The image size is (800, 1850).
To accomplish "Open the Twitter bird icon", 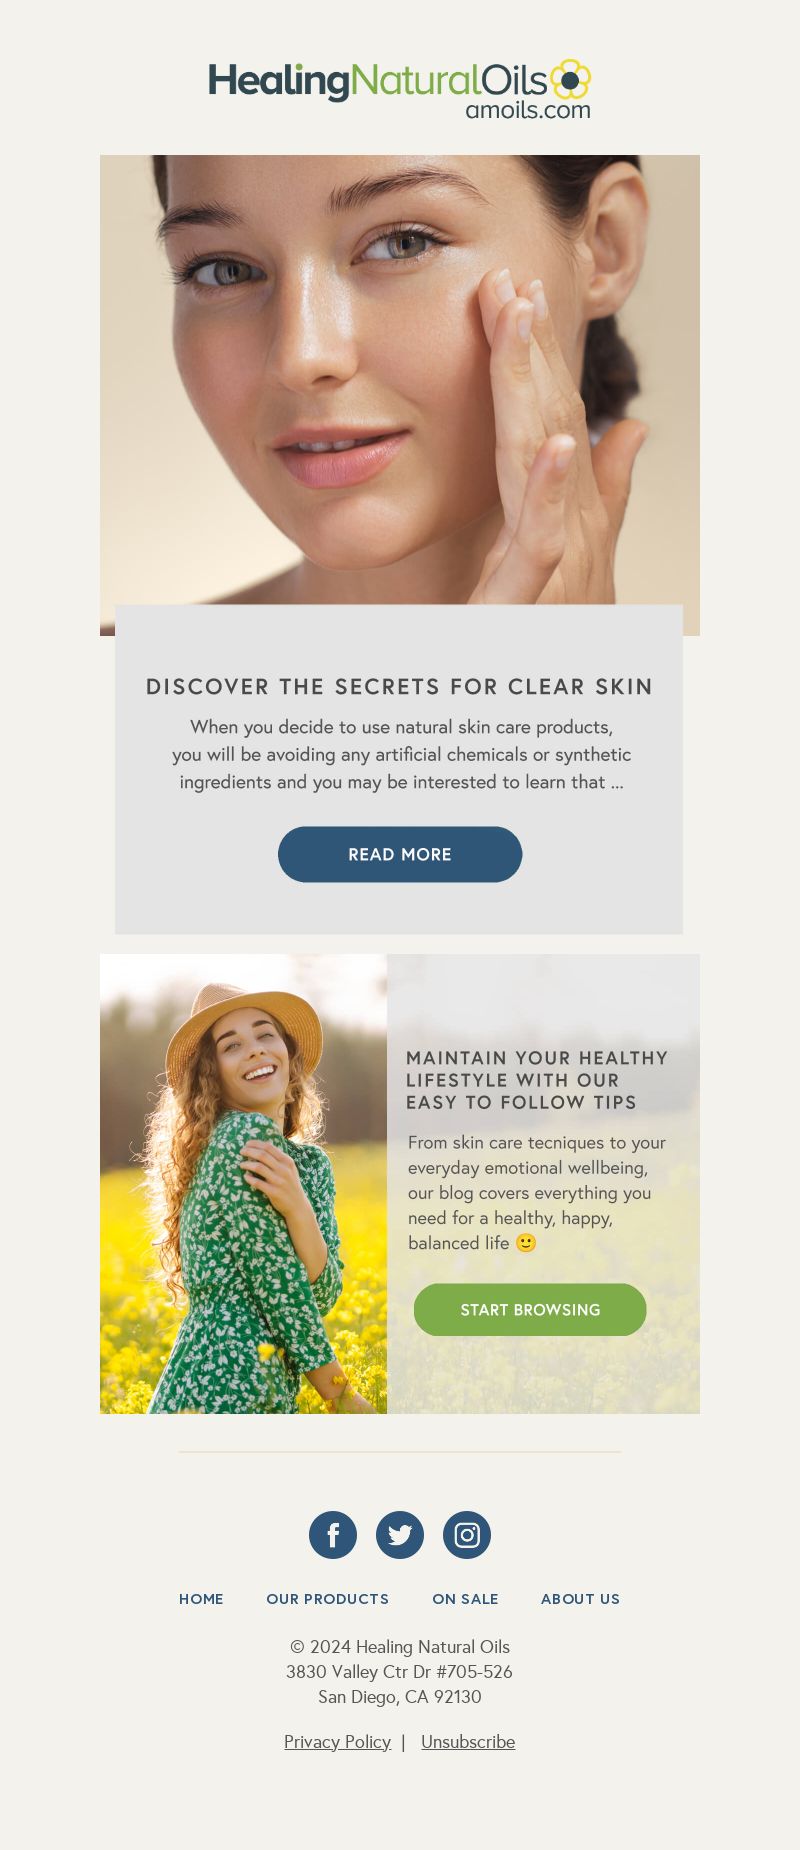I will coord(400,1535).
